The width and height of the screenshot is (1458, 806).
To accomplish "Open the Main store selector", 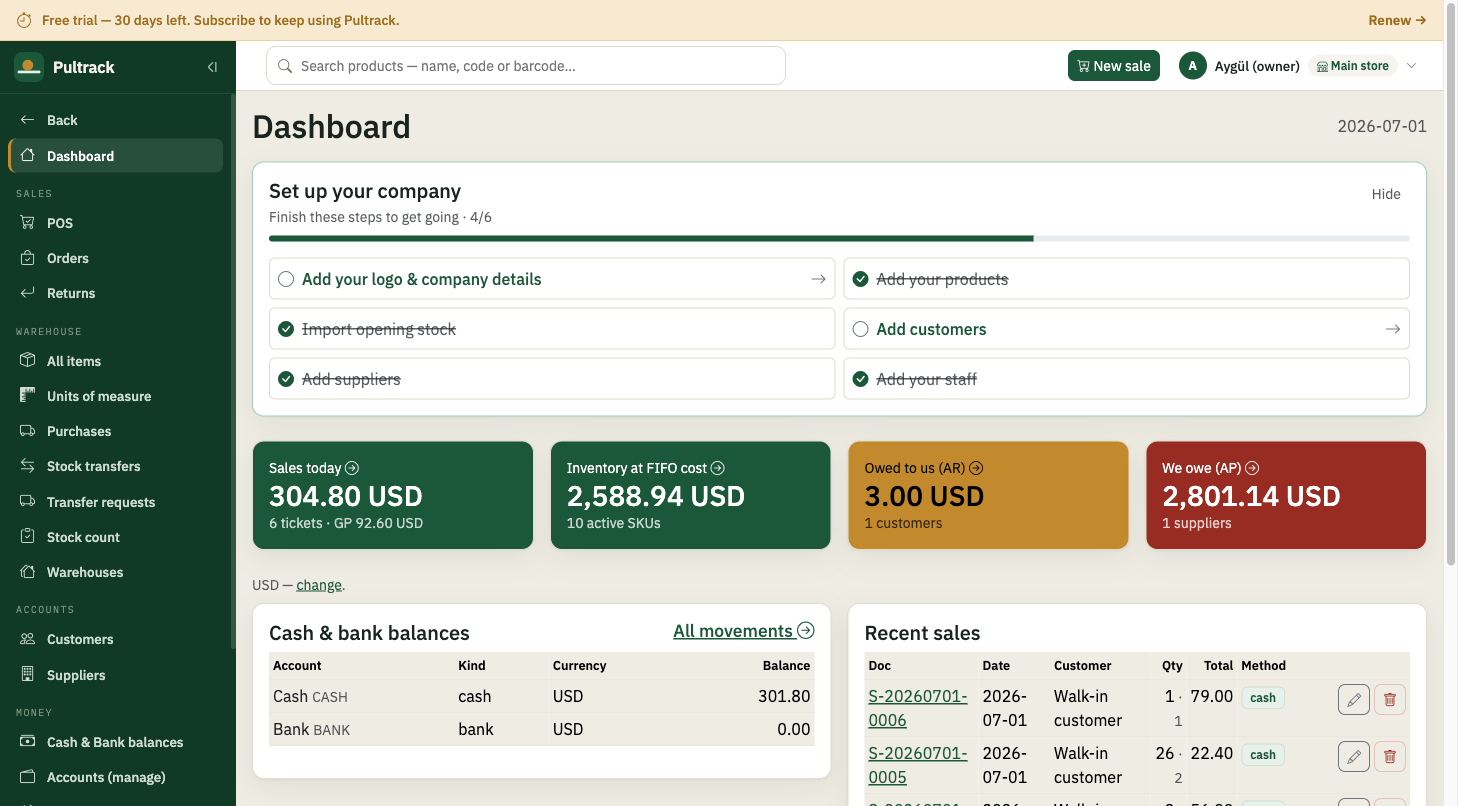I will pyautogui.click(x=1353, y=66).
